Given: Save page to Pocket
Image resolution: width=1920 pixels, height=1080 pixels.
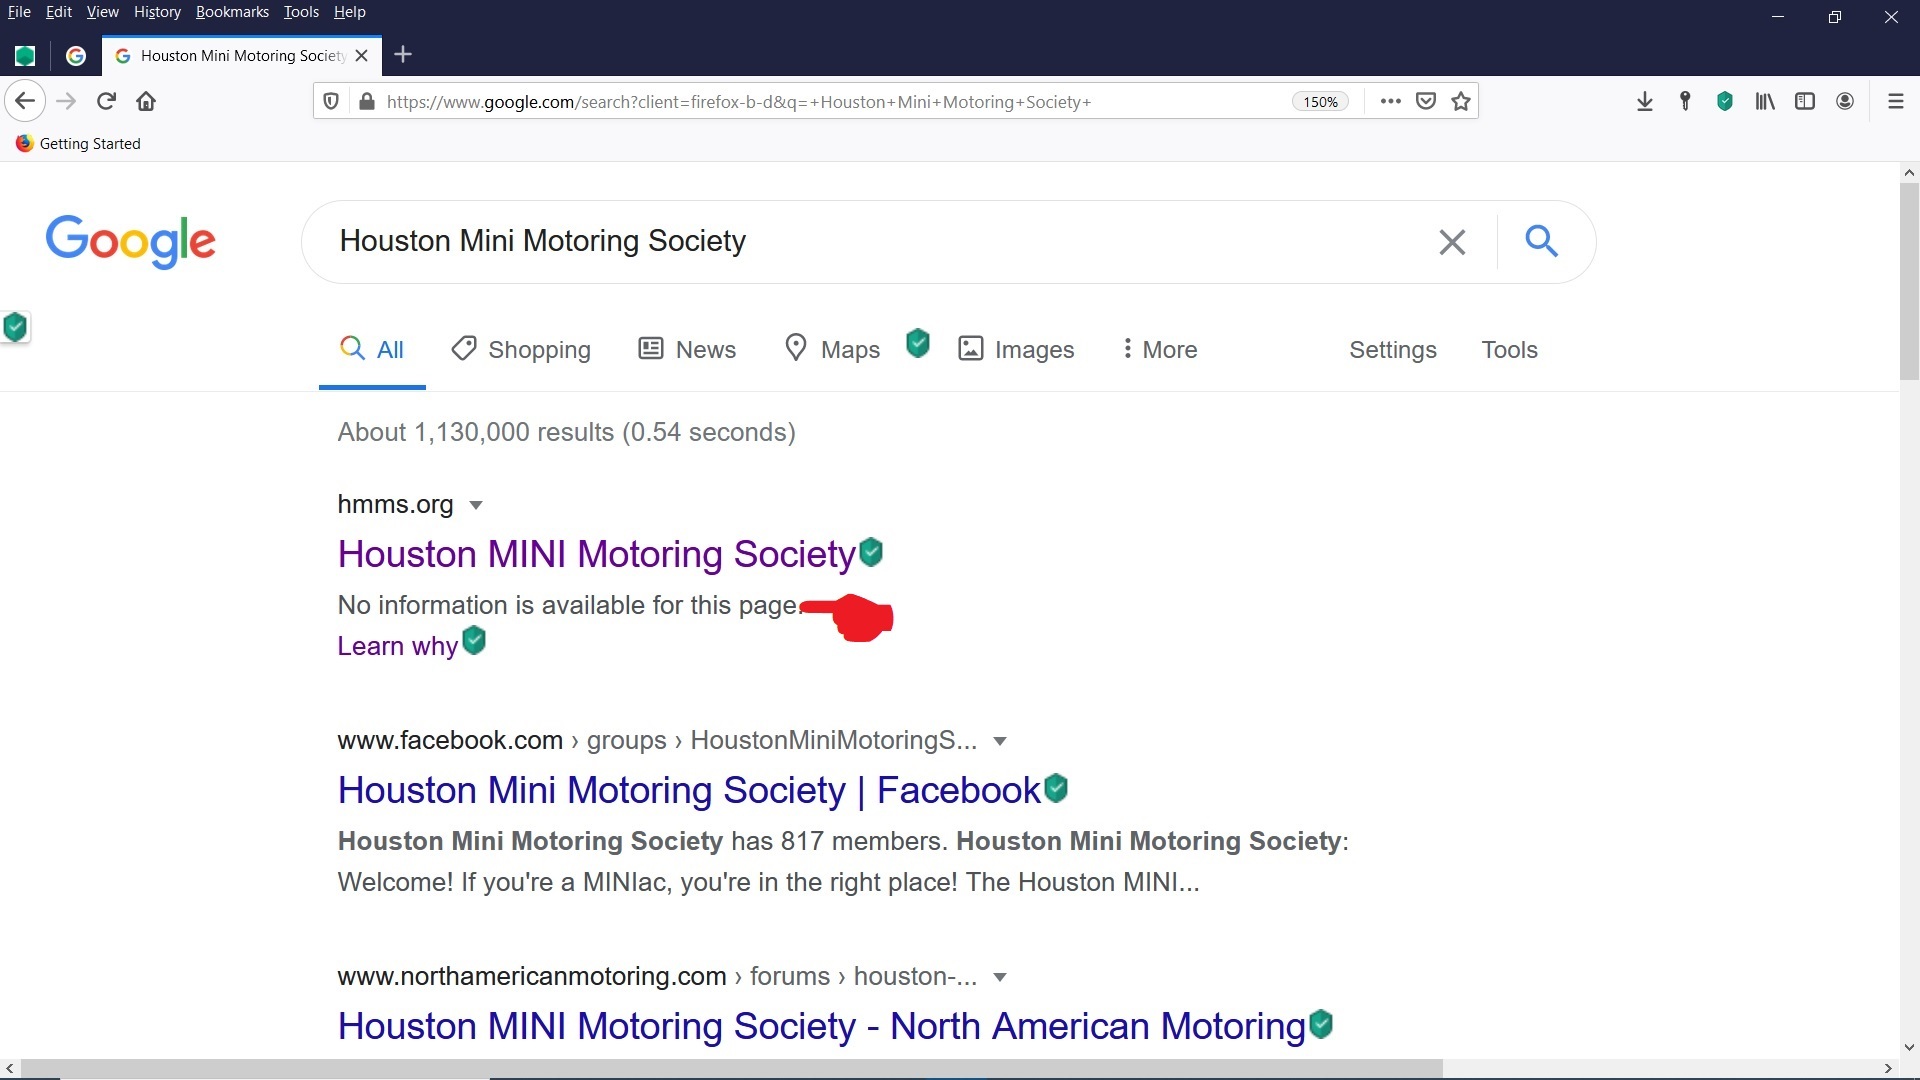Looking at the screenshot, I should [x=1426, y=101].
